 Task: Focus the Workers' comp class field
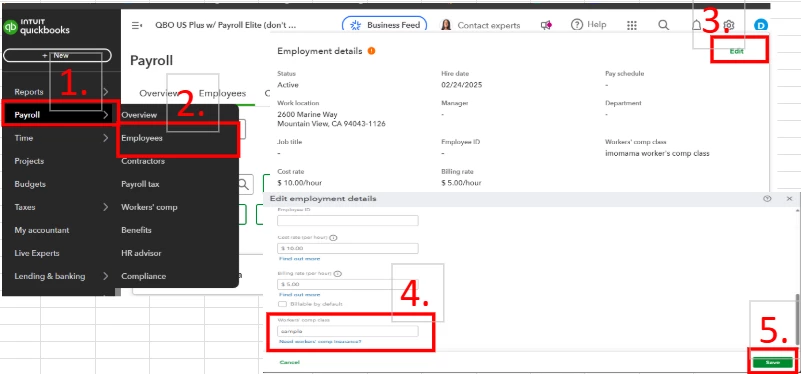point(348,331)
